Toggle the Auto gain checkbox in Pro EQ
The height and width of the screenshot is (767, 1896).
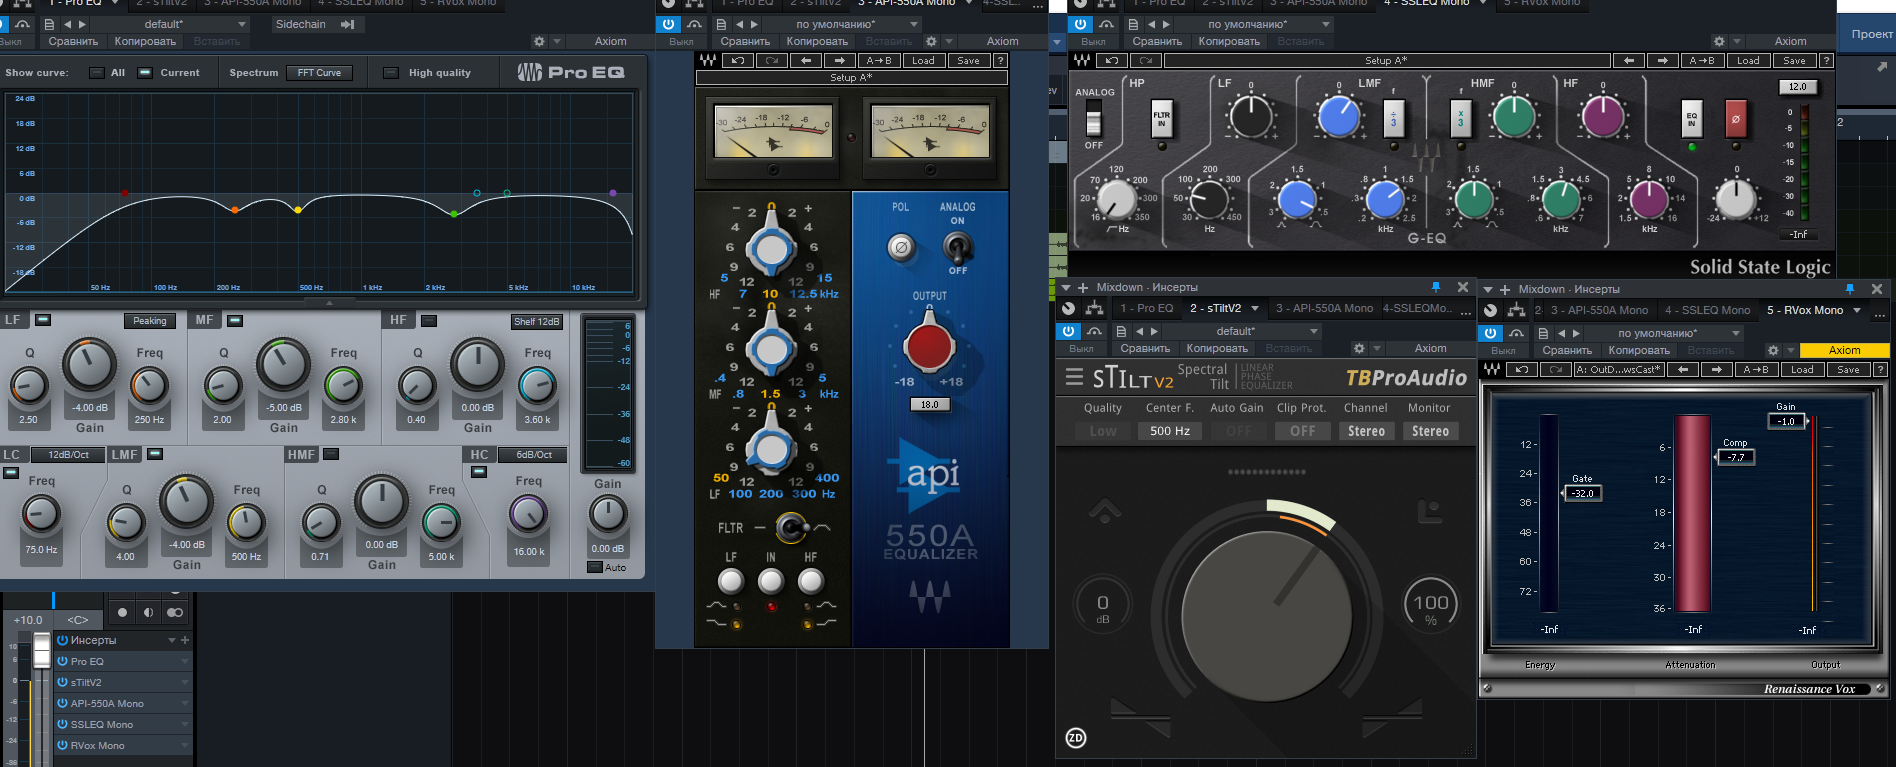click(595, 567)
